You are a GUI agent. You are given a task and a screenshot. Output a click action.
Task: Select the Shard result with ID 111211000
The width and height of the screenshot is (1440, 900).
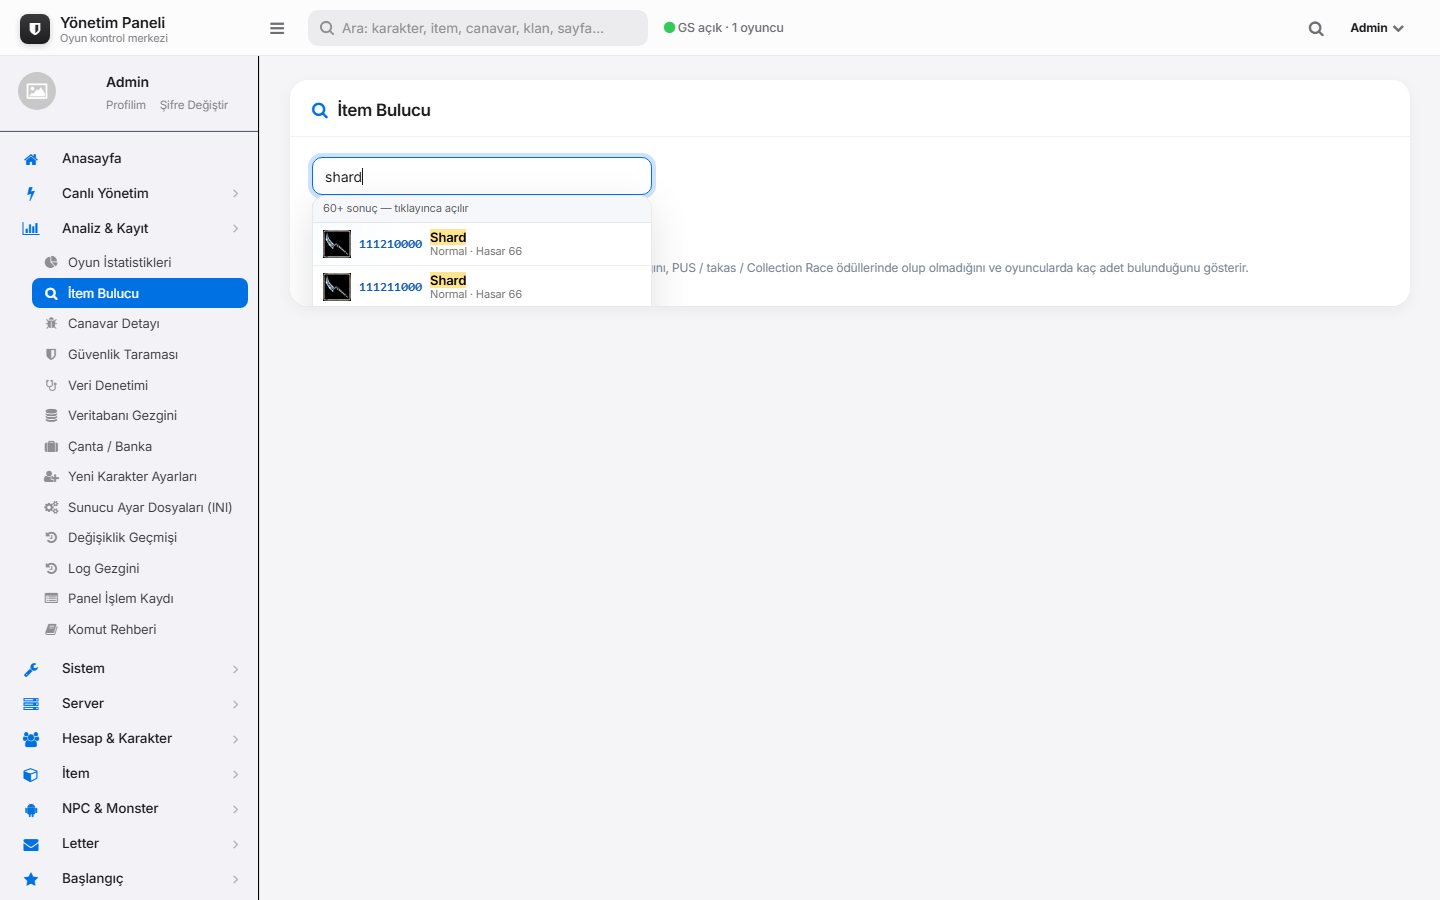pos(482,287)
